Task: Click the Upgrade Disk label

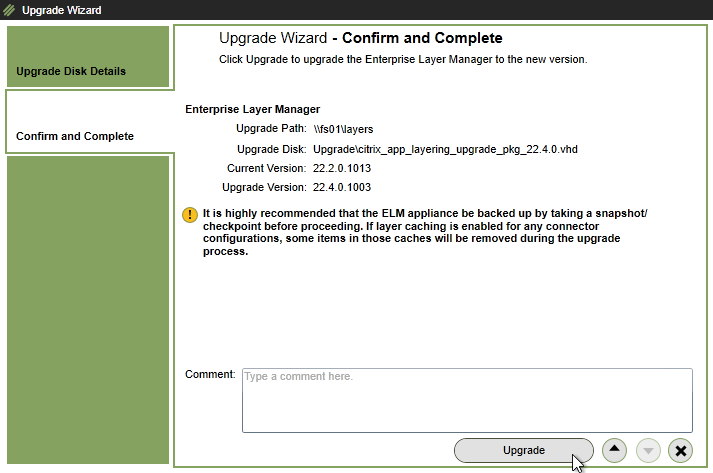Action: tap(271, 149)
